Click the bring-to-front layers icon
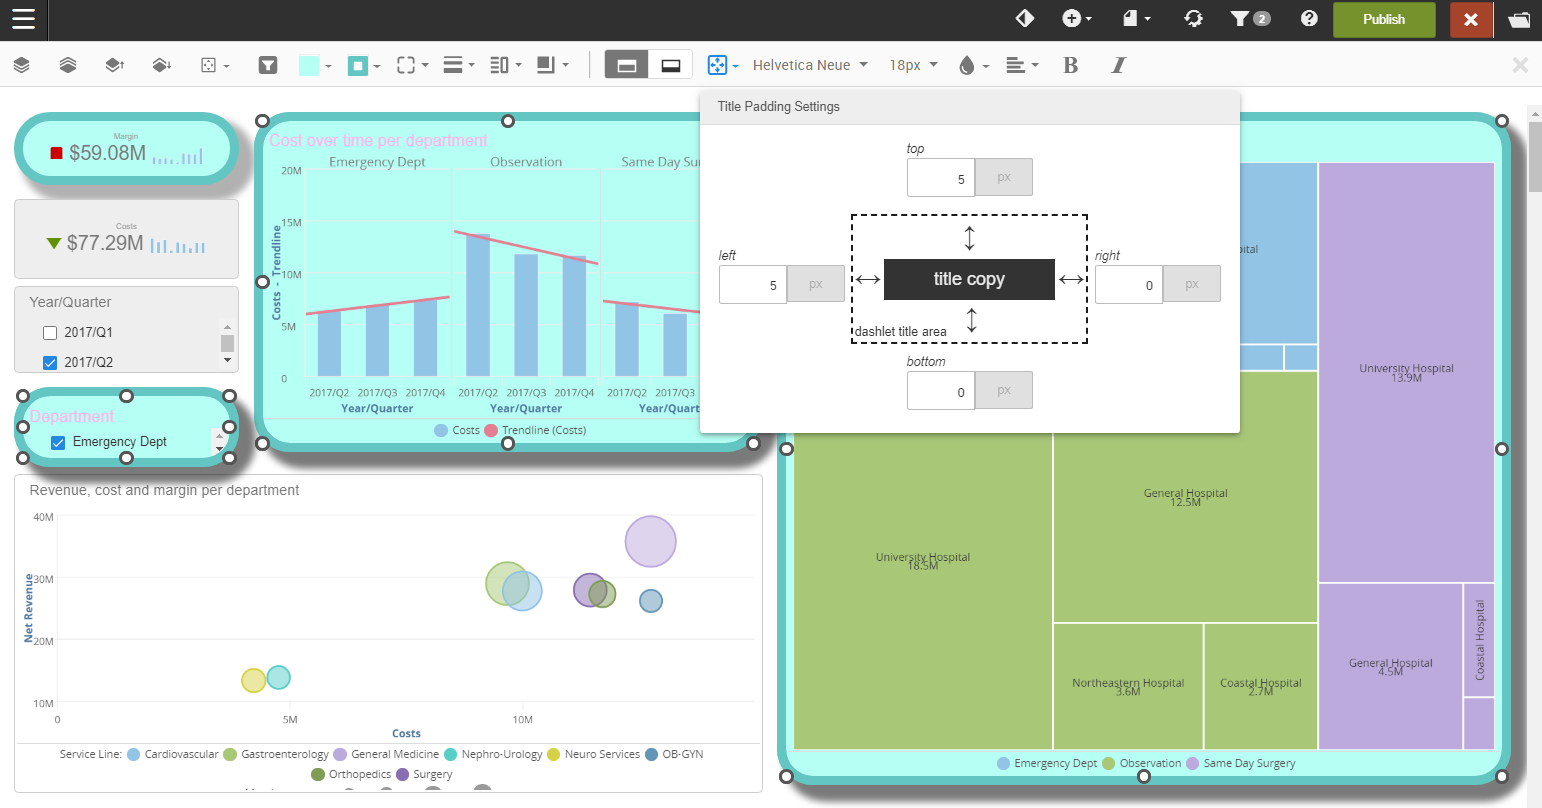The height and width of the screenshot is (808, 1542). 21,65
